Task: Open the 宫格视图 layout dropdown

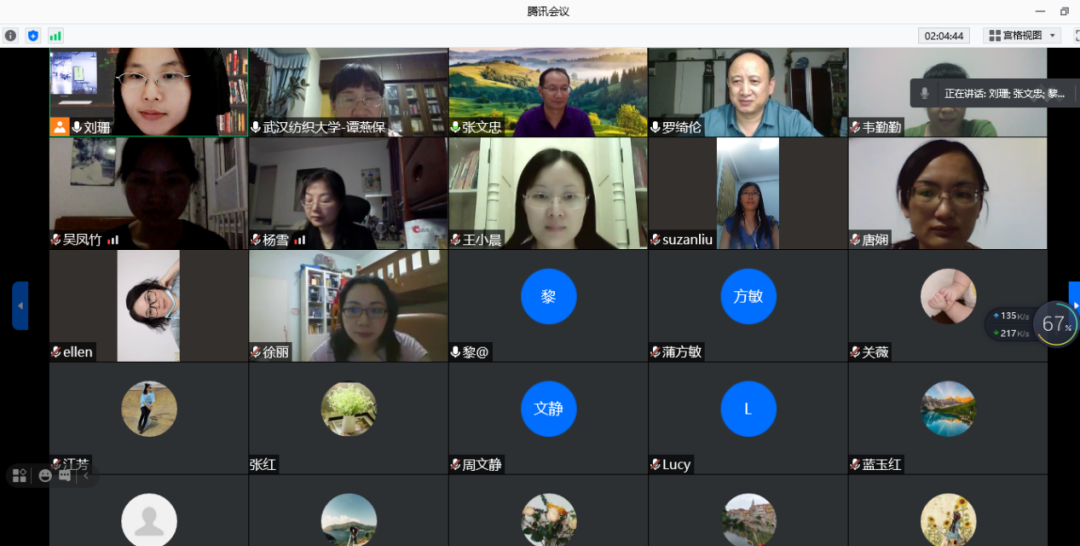Action: pyautogui.click(x=1021, y=35)
